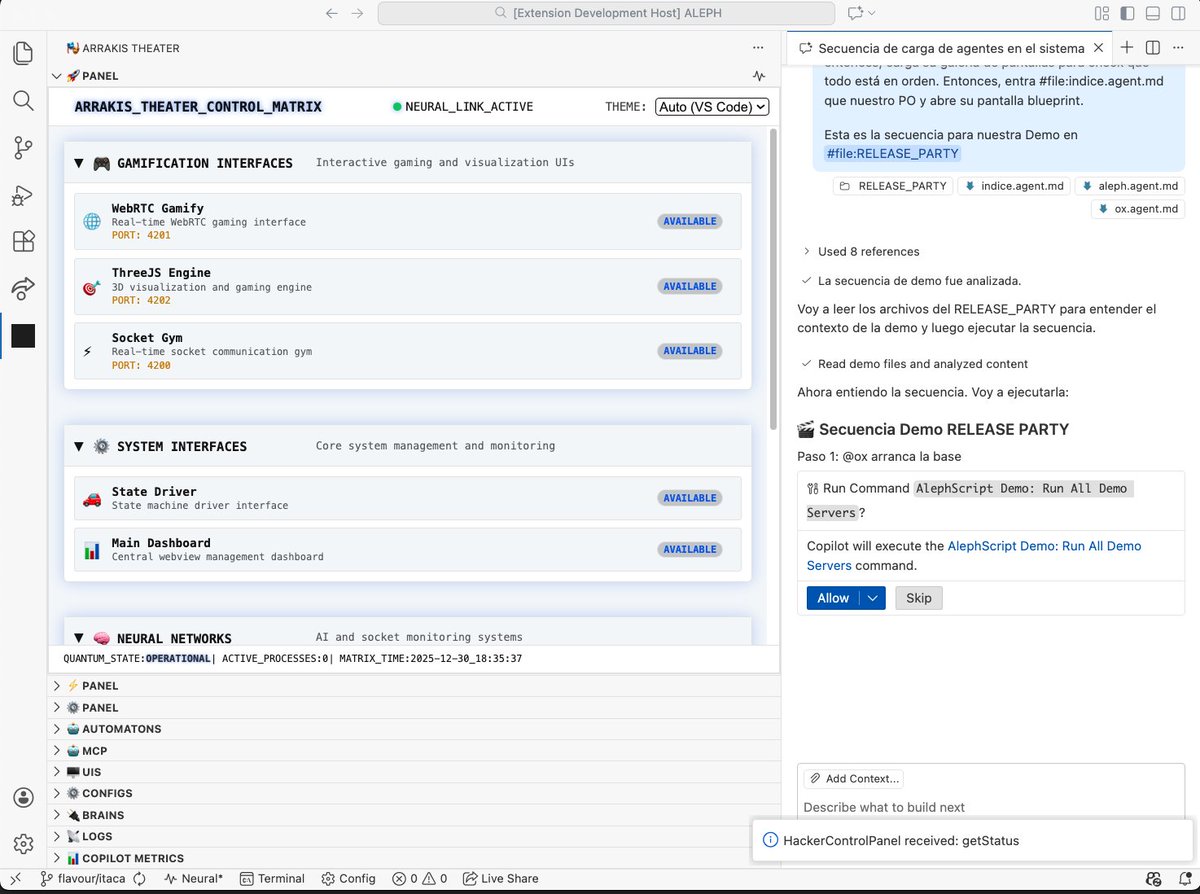Collapse the SYSTEM INTERFACES section

(x=79, y=446)
